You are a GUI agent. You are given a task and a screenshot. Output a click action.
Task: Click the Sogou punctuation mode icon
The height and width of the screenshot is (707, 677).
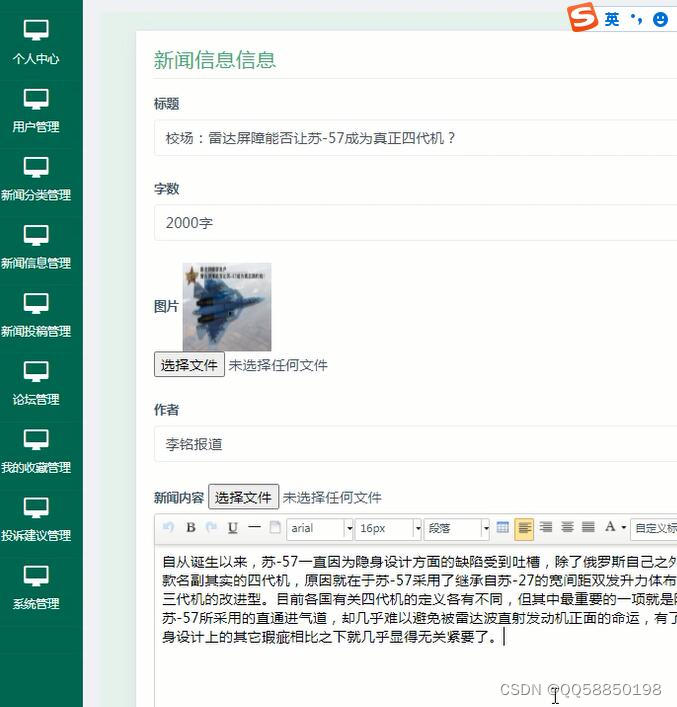point(636,19)
